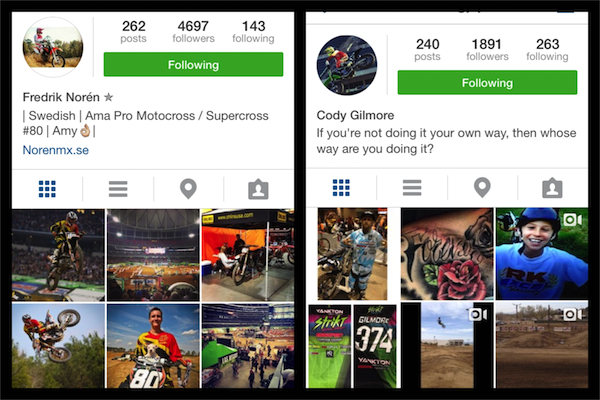Open photo map on Cody Gilmore's profile

point(482,188)
